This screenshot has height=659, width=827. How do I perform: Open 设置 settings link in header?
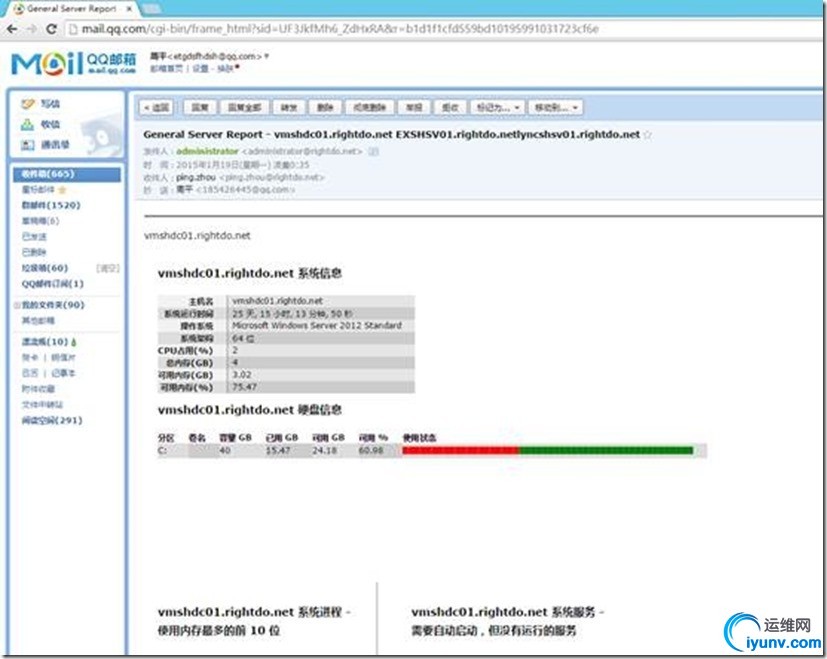200,69
